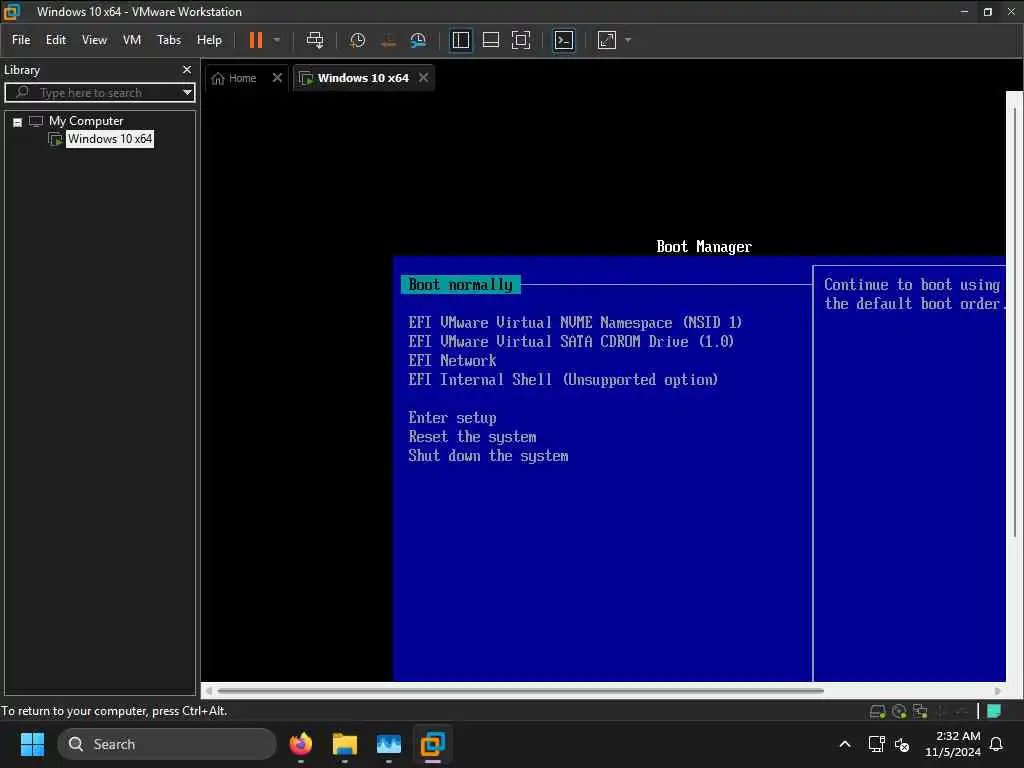Select the Enter setup option
Screen dimensions: 1024x768
[x=453, y=418]
